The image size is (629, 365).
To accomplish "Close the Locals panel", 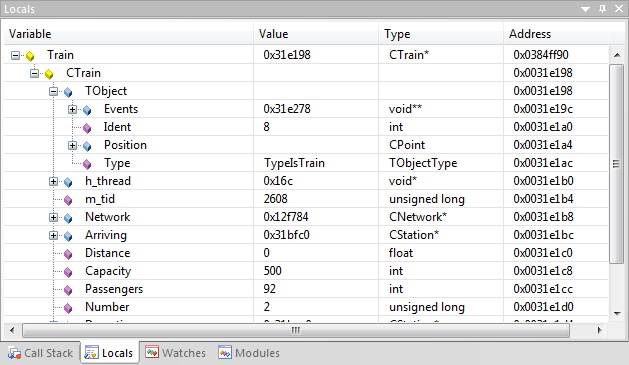I will coord(619,9).
